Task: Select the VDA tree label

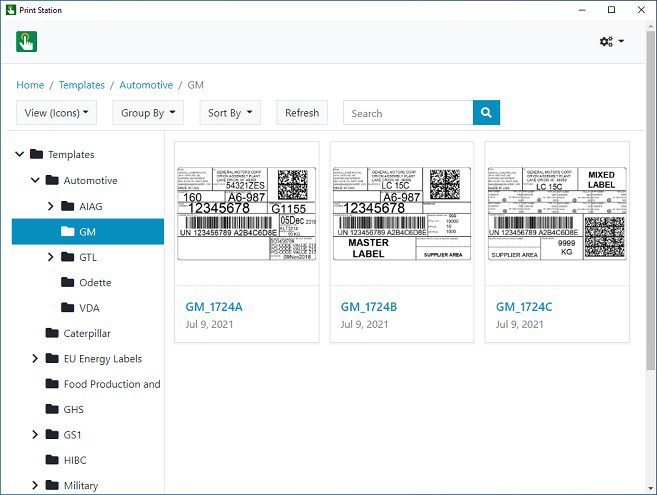Action: (x=89, y=308)
